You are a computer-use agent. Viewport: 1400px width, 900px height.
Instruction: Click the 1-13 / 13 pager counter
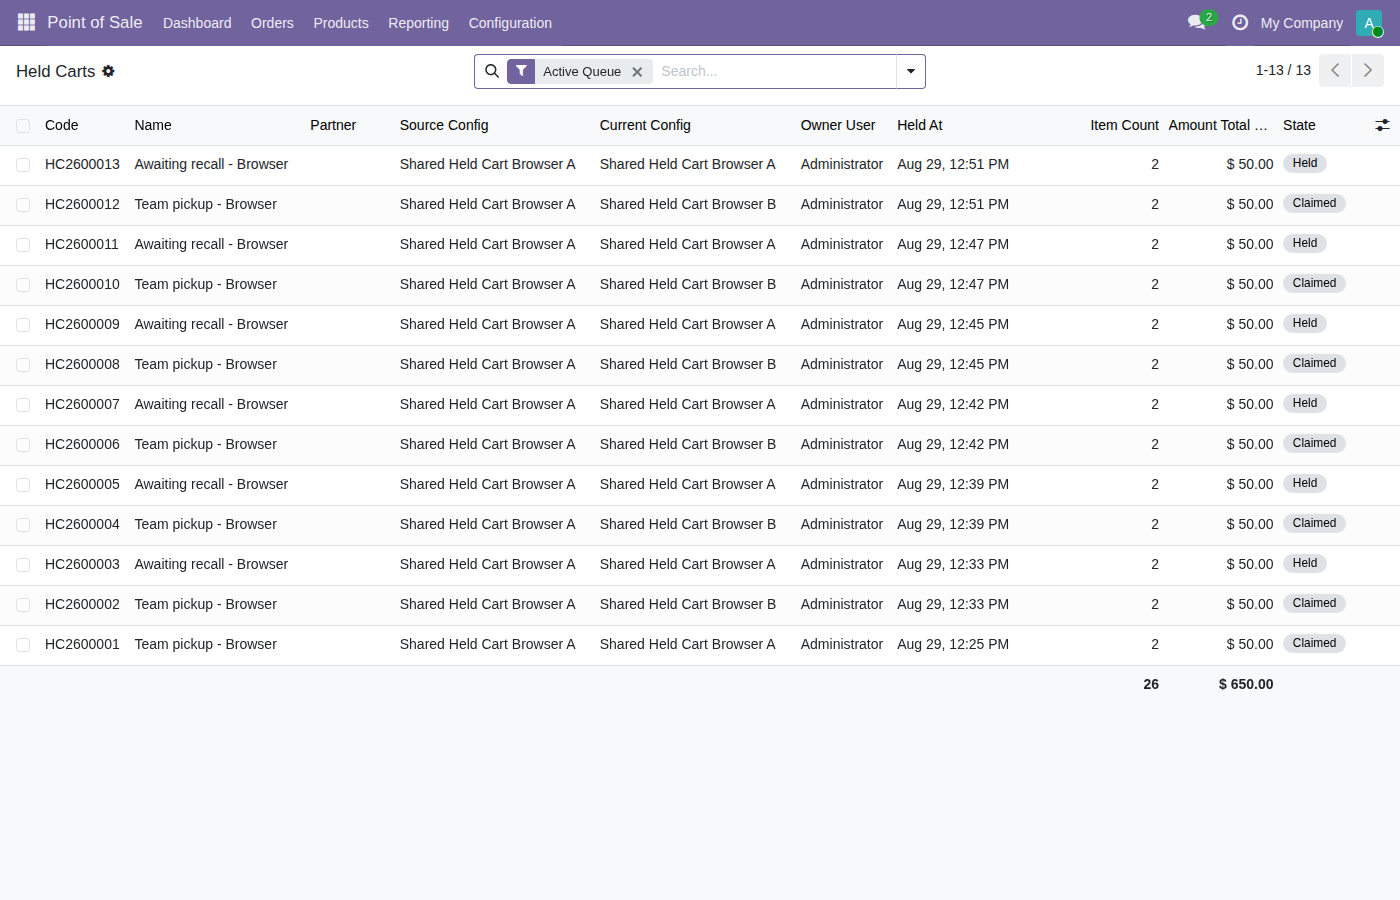pos(1283,70)
